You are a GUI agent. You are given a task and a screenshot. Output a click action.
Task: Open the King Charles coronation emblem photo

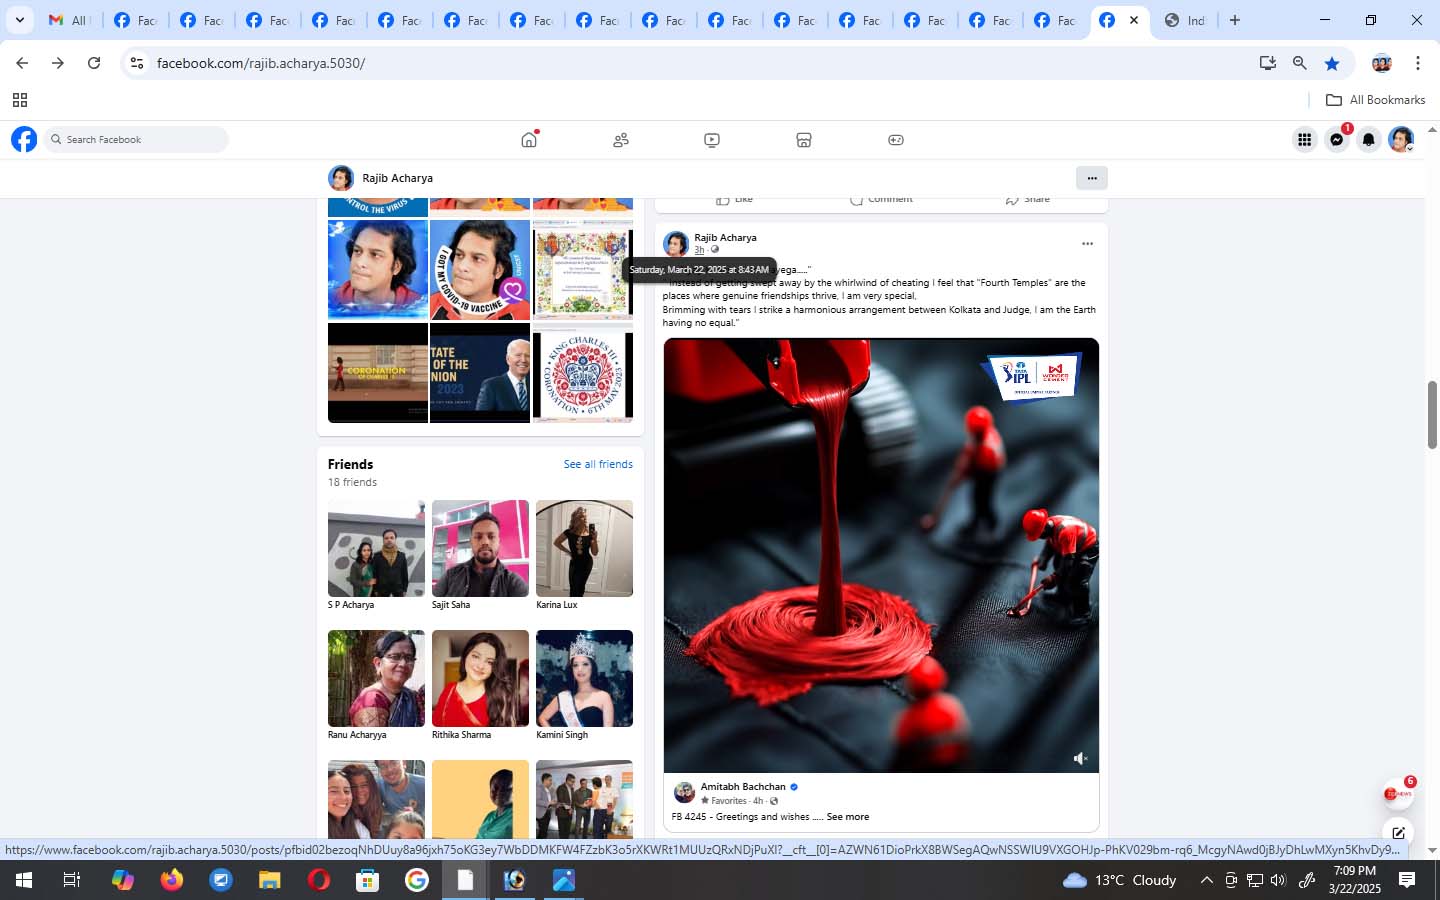tap(583, 373)
